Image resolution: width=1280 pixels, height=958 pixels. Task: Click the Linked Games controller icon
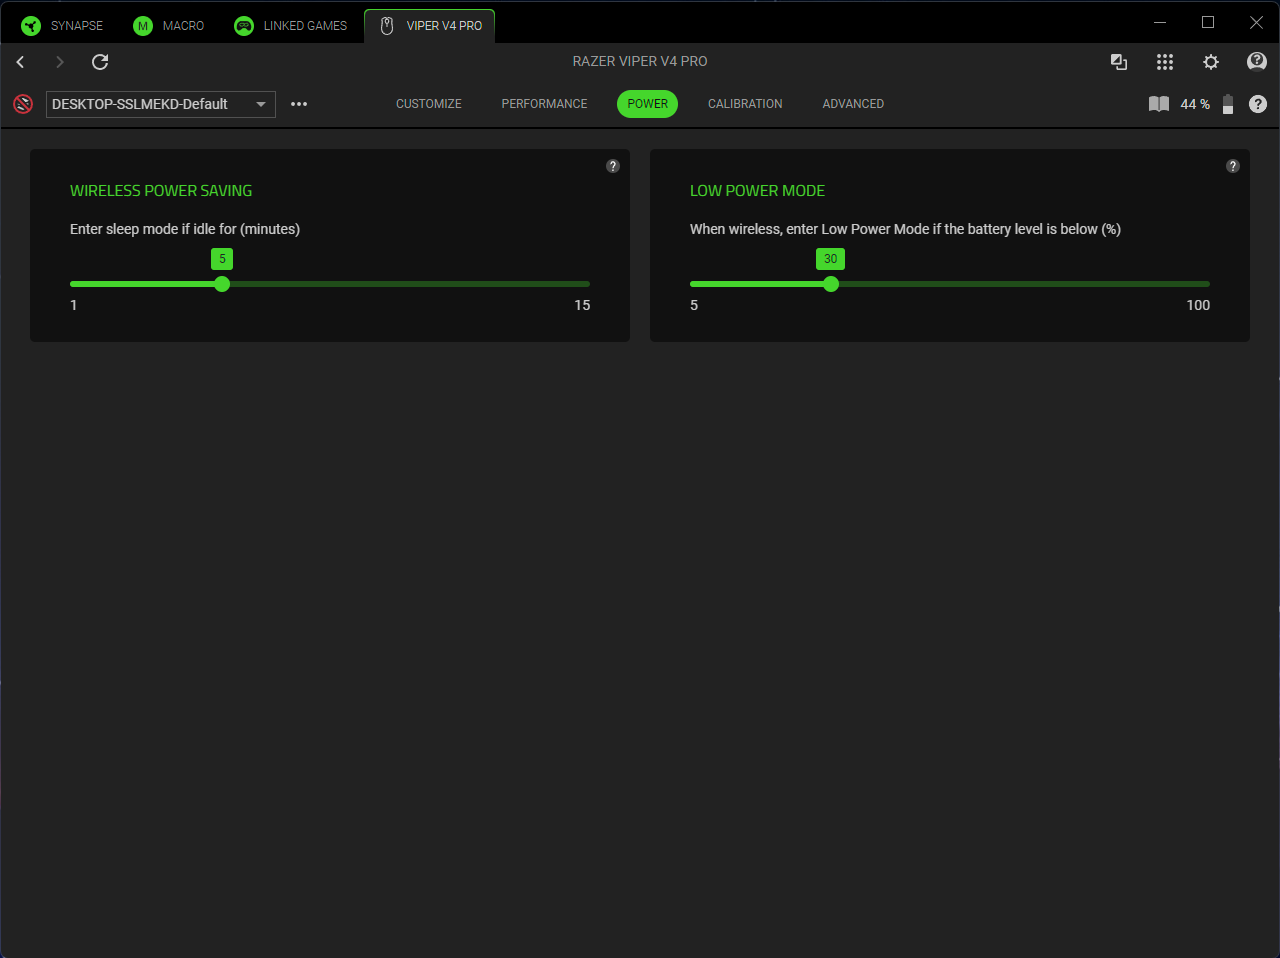pos(244,26)
